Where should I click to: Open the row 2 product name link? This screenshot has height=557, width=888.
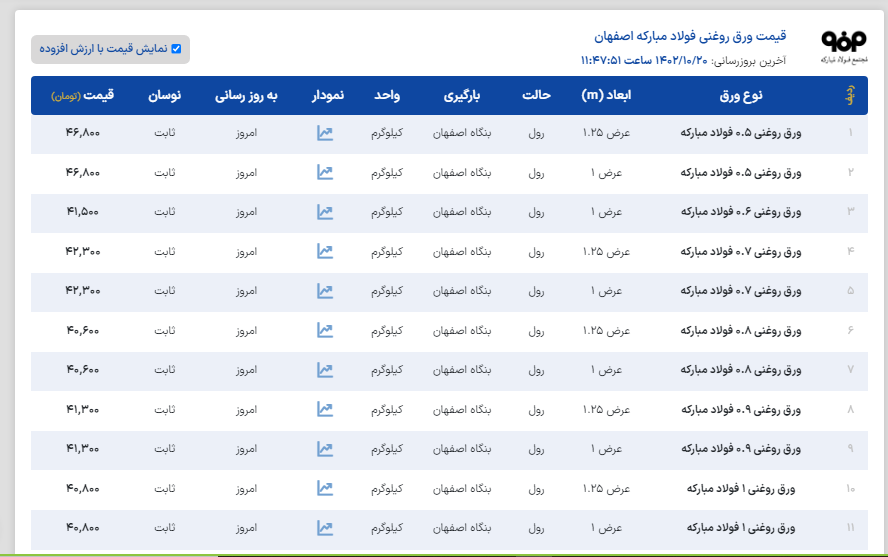coord(742,173)
